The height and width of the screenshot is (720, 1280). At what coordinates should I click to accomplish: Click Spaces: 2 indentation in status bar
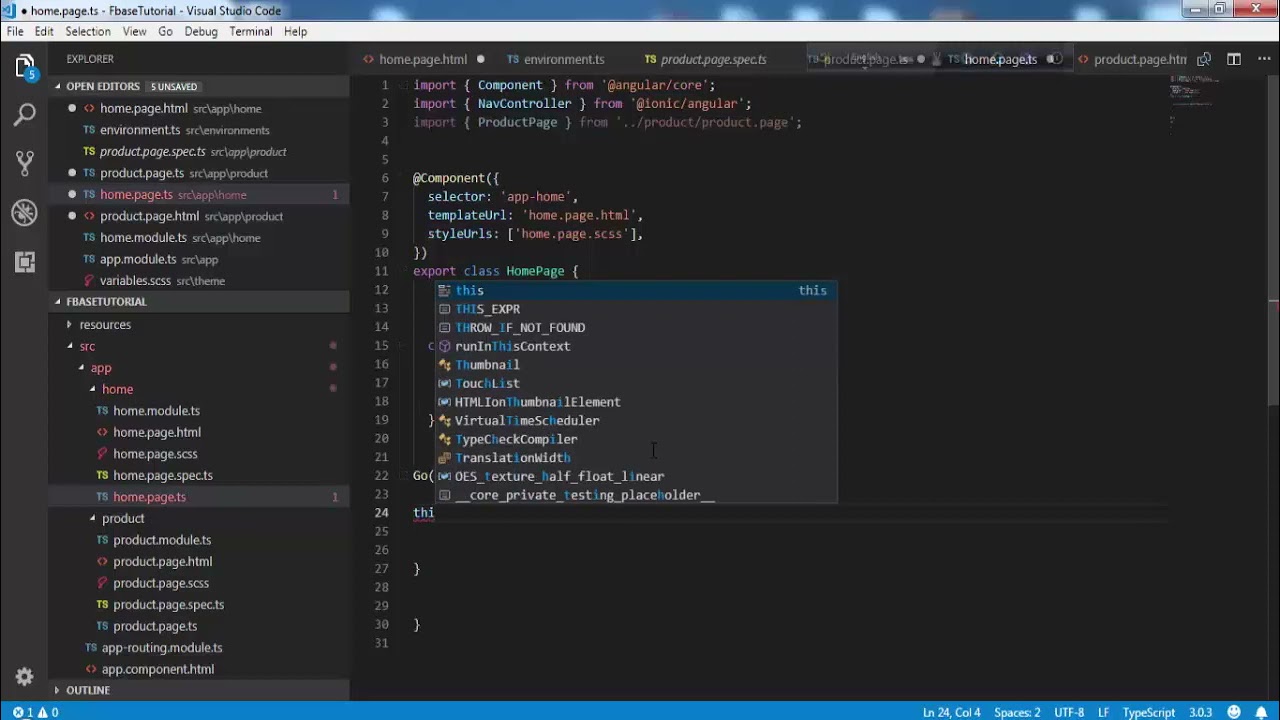tap(1017, 712)
